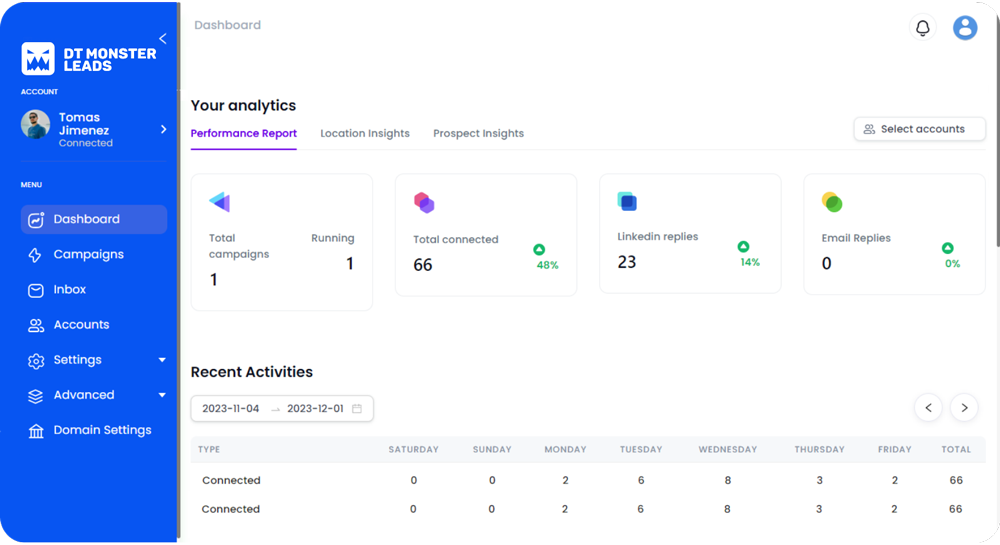
Task: Click the notification bell icon
Action: point(922,28)
